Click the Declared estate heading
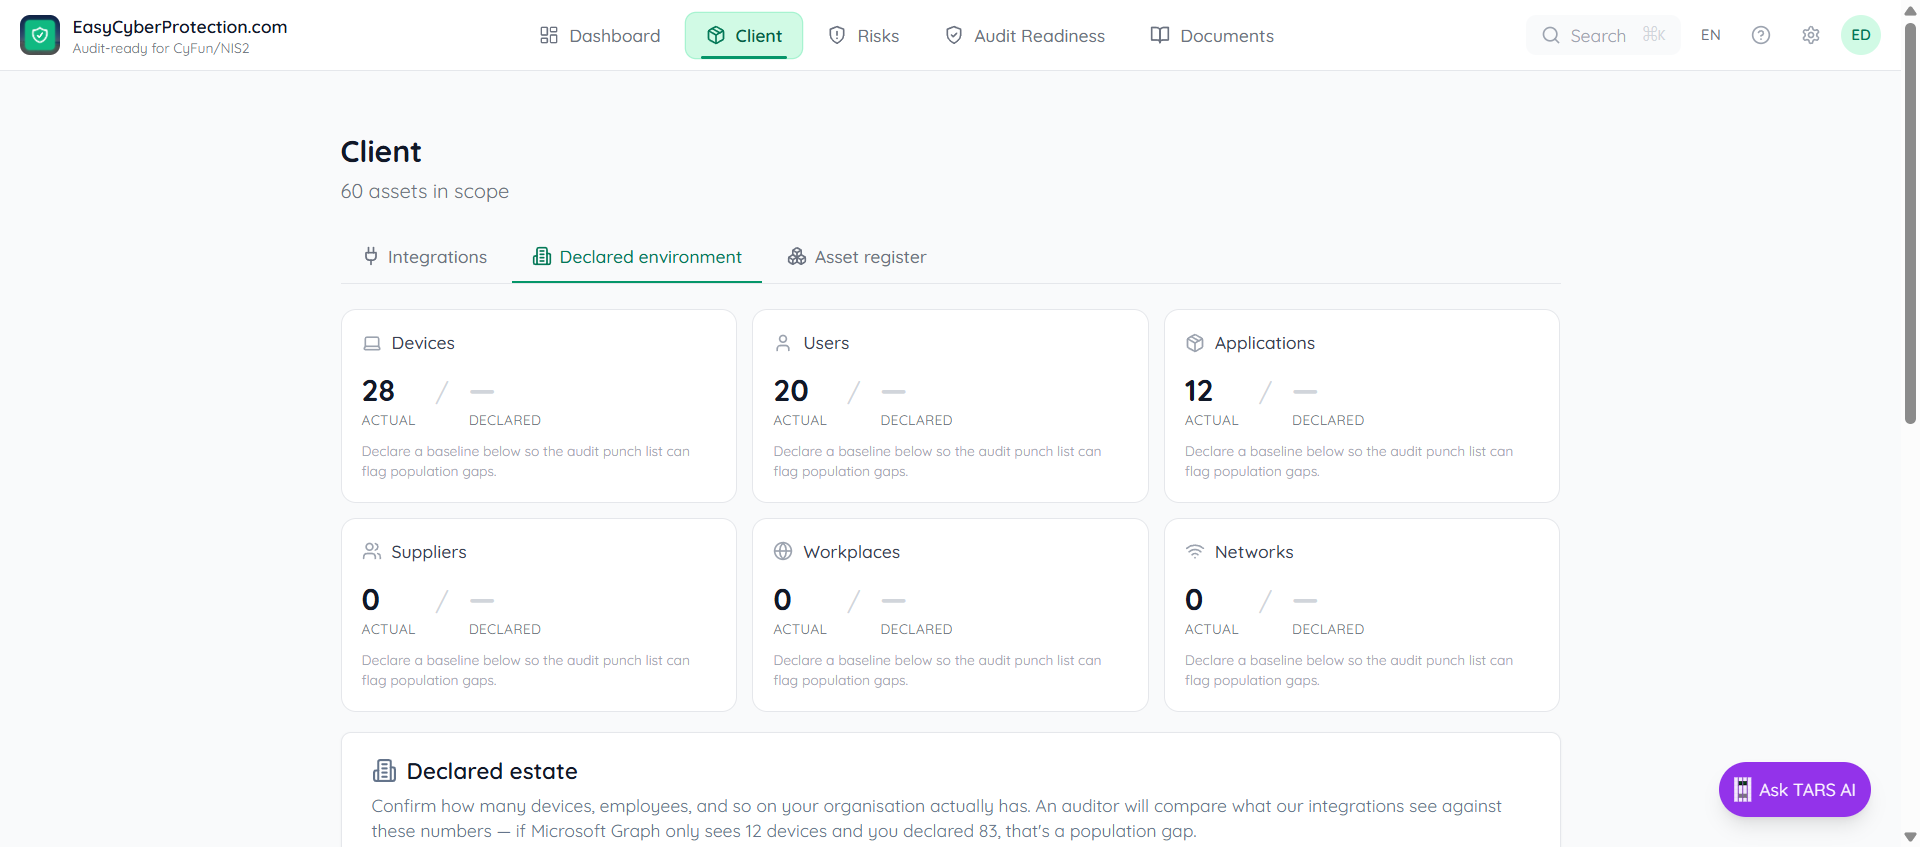1920x847 pixels. click(x=492, y=771)
